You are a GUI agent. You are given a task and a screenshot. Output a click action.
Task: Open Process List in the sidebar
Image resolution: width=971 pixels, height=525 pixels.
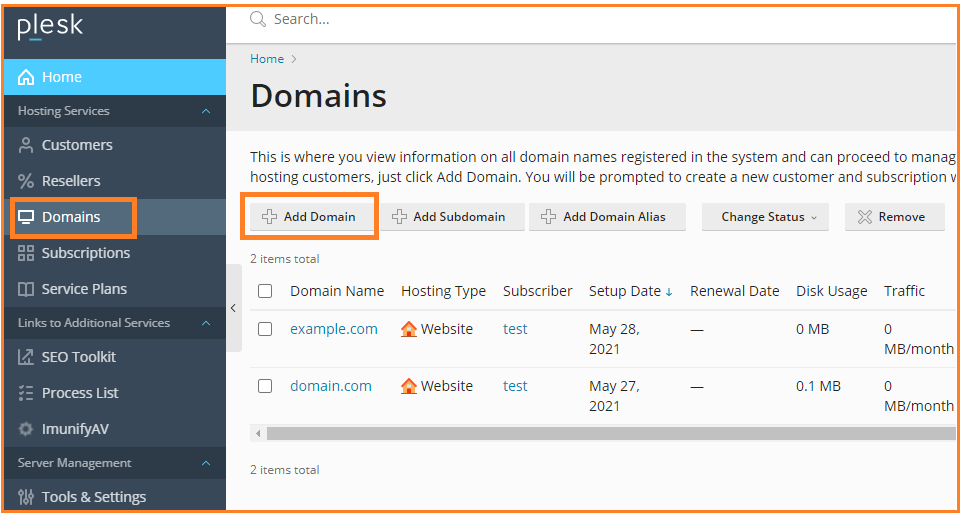[x=115, y=393]
